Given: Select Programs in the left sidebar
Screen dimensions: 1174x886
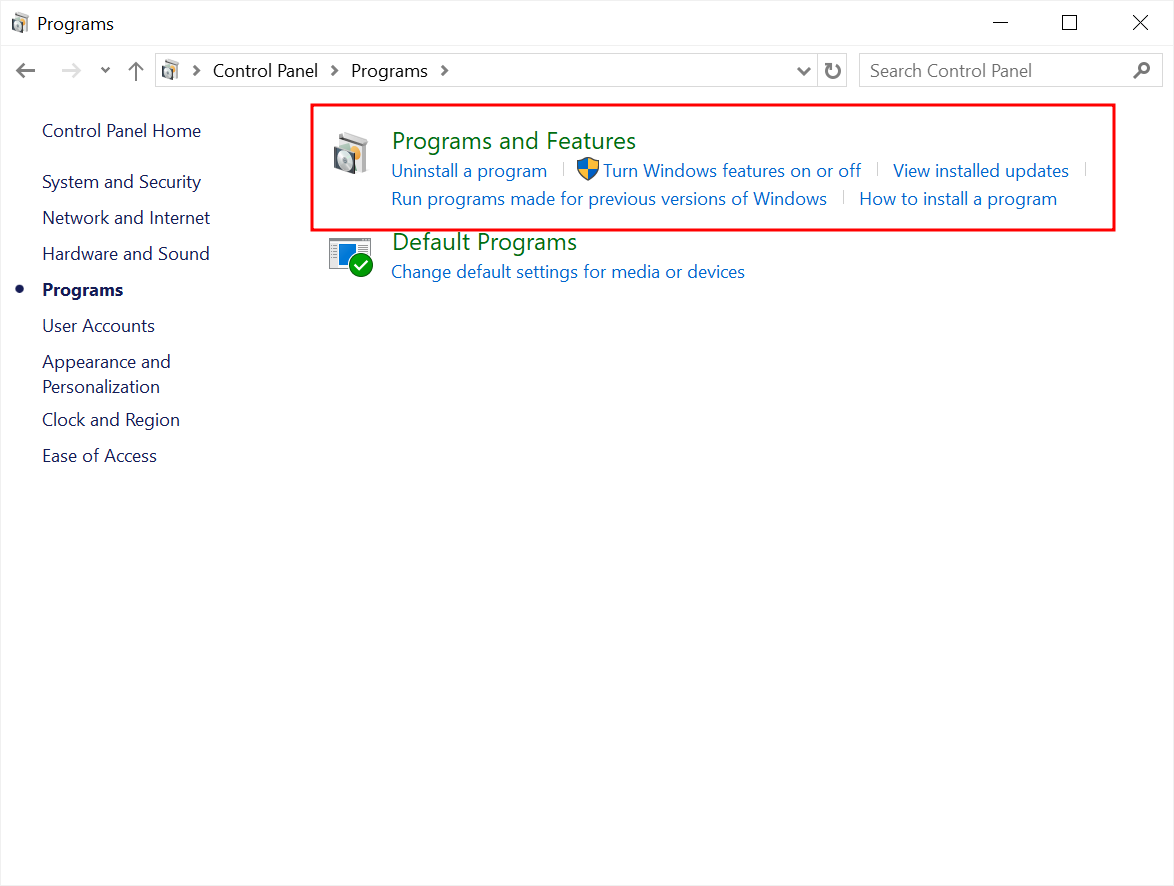Looking at the screenshot, I should [82, 290].
